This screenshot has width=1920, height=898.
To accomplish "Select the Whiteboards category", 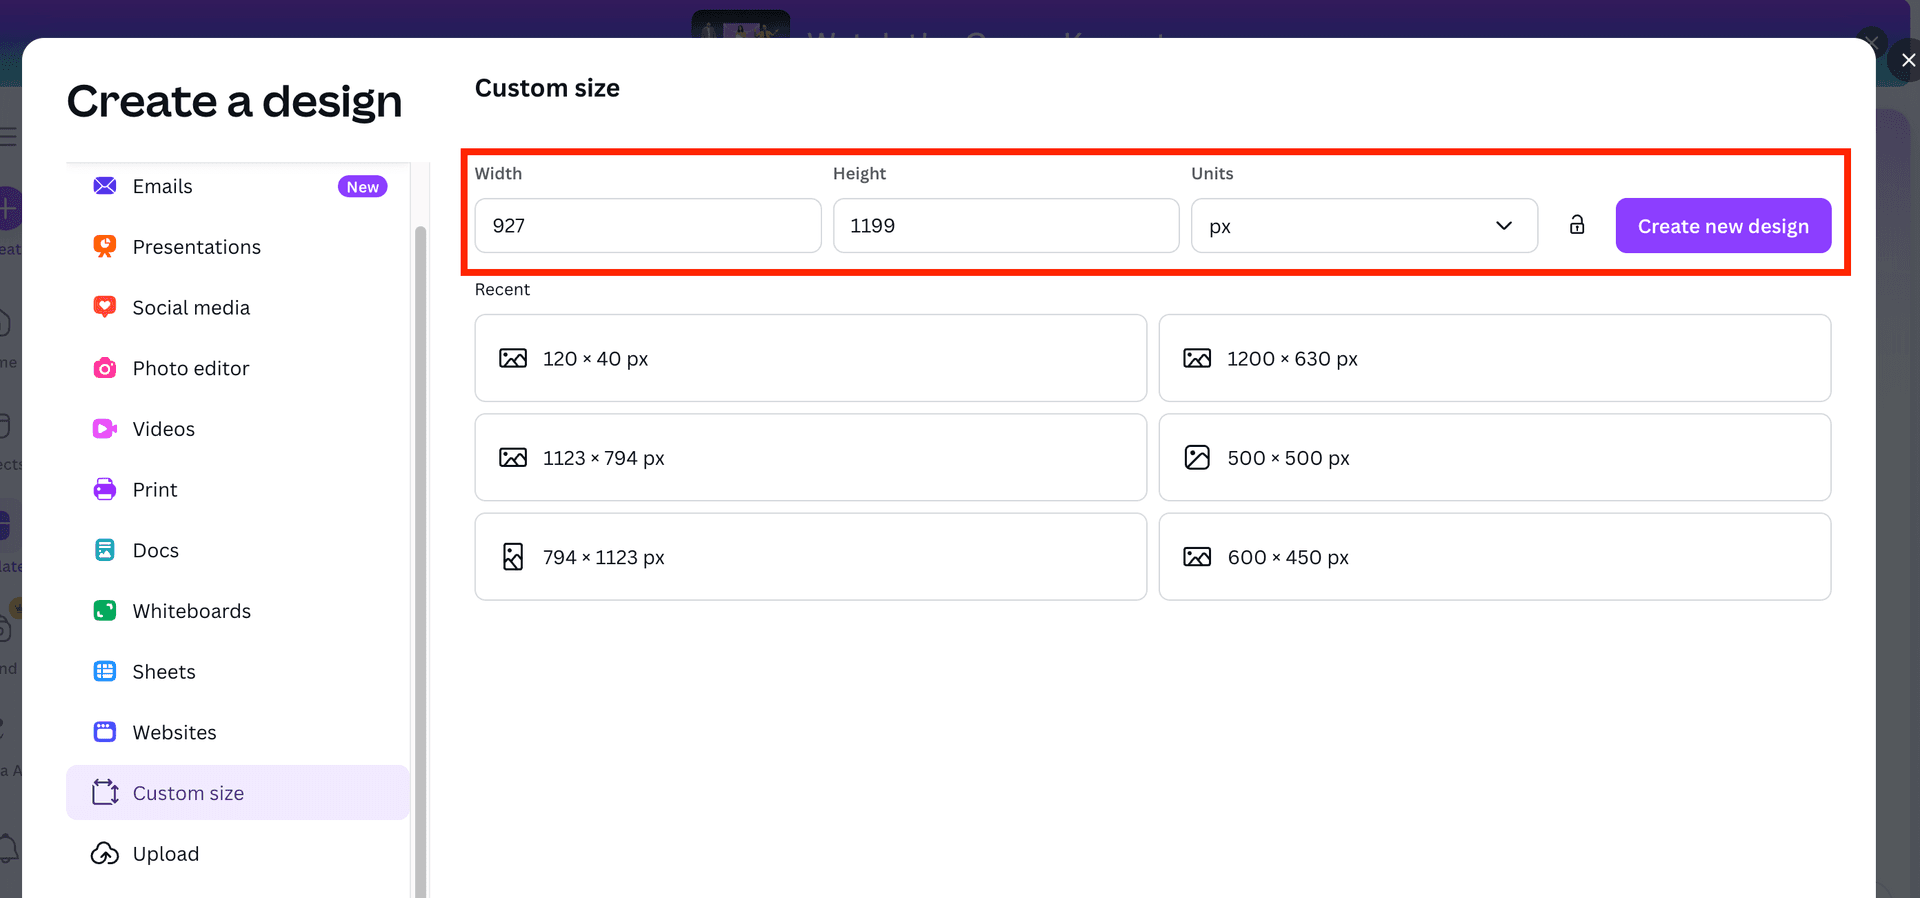I will point(238,611).
